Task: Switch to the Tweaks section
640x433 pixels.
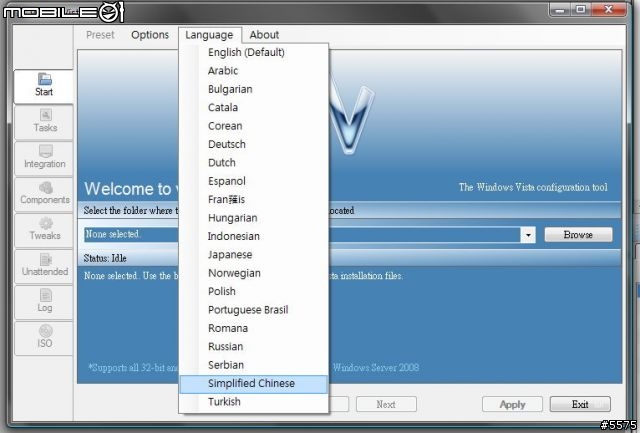Action: coord(44,230)
